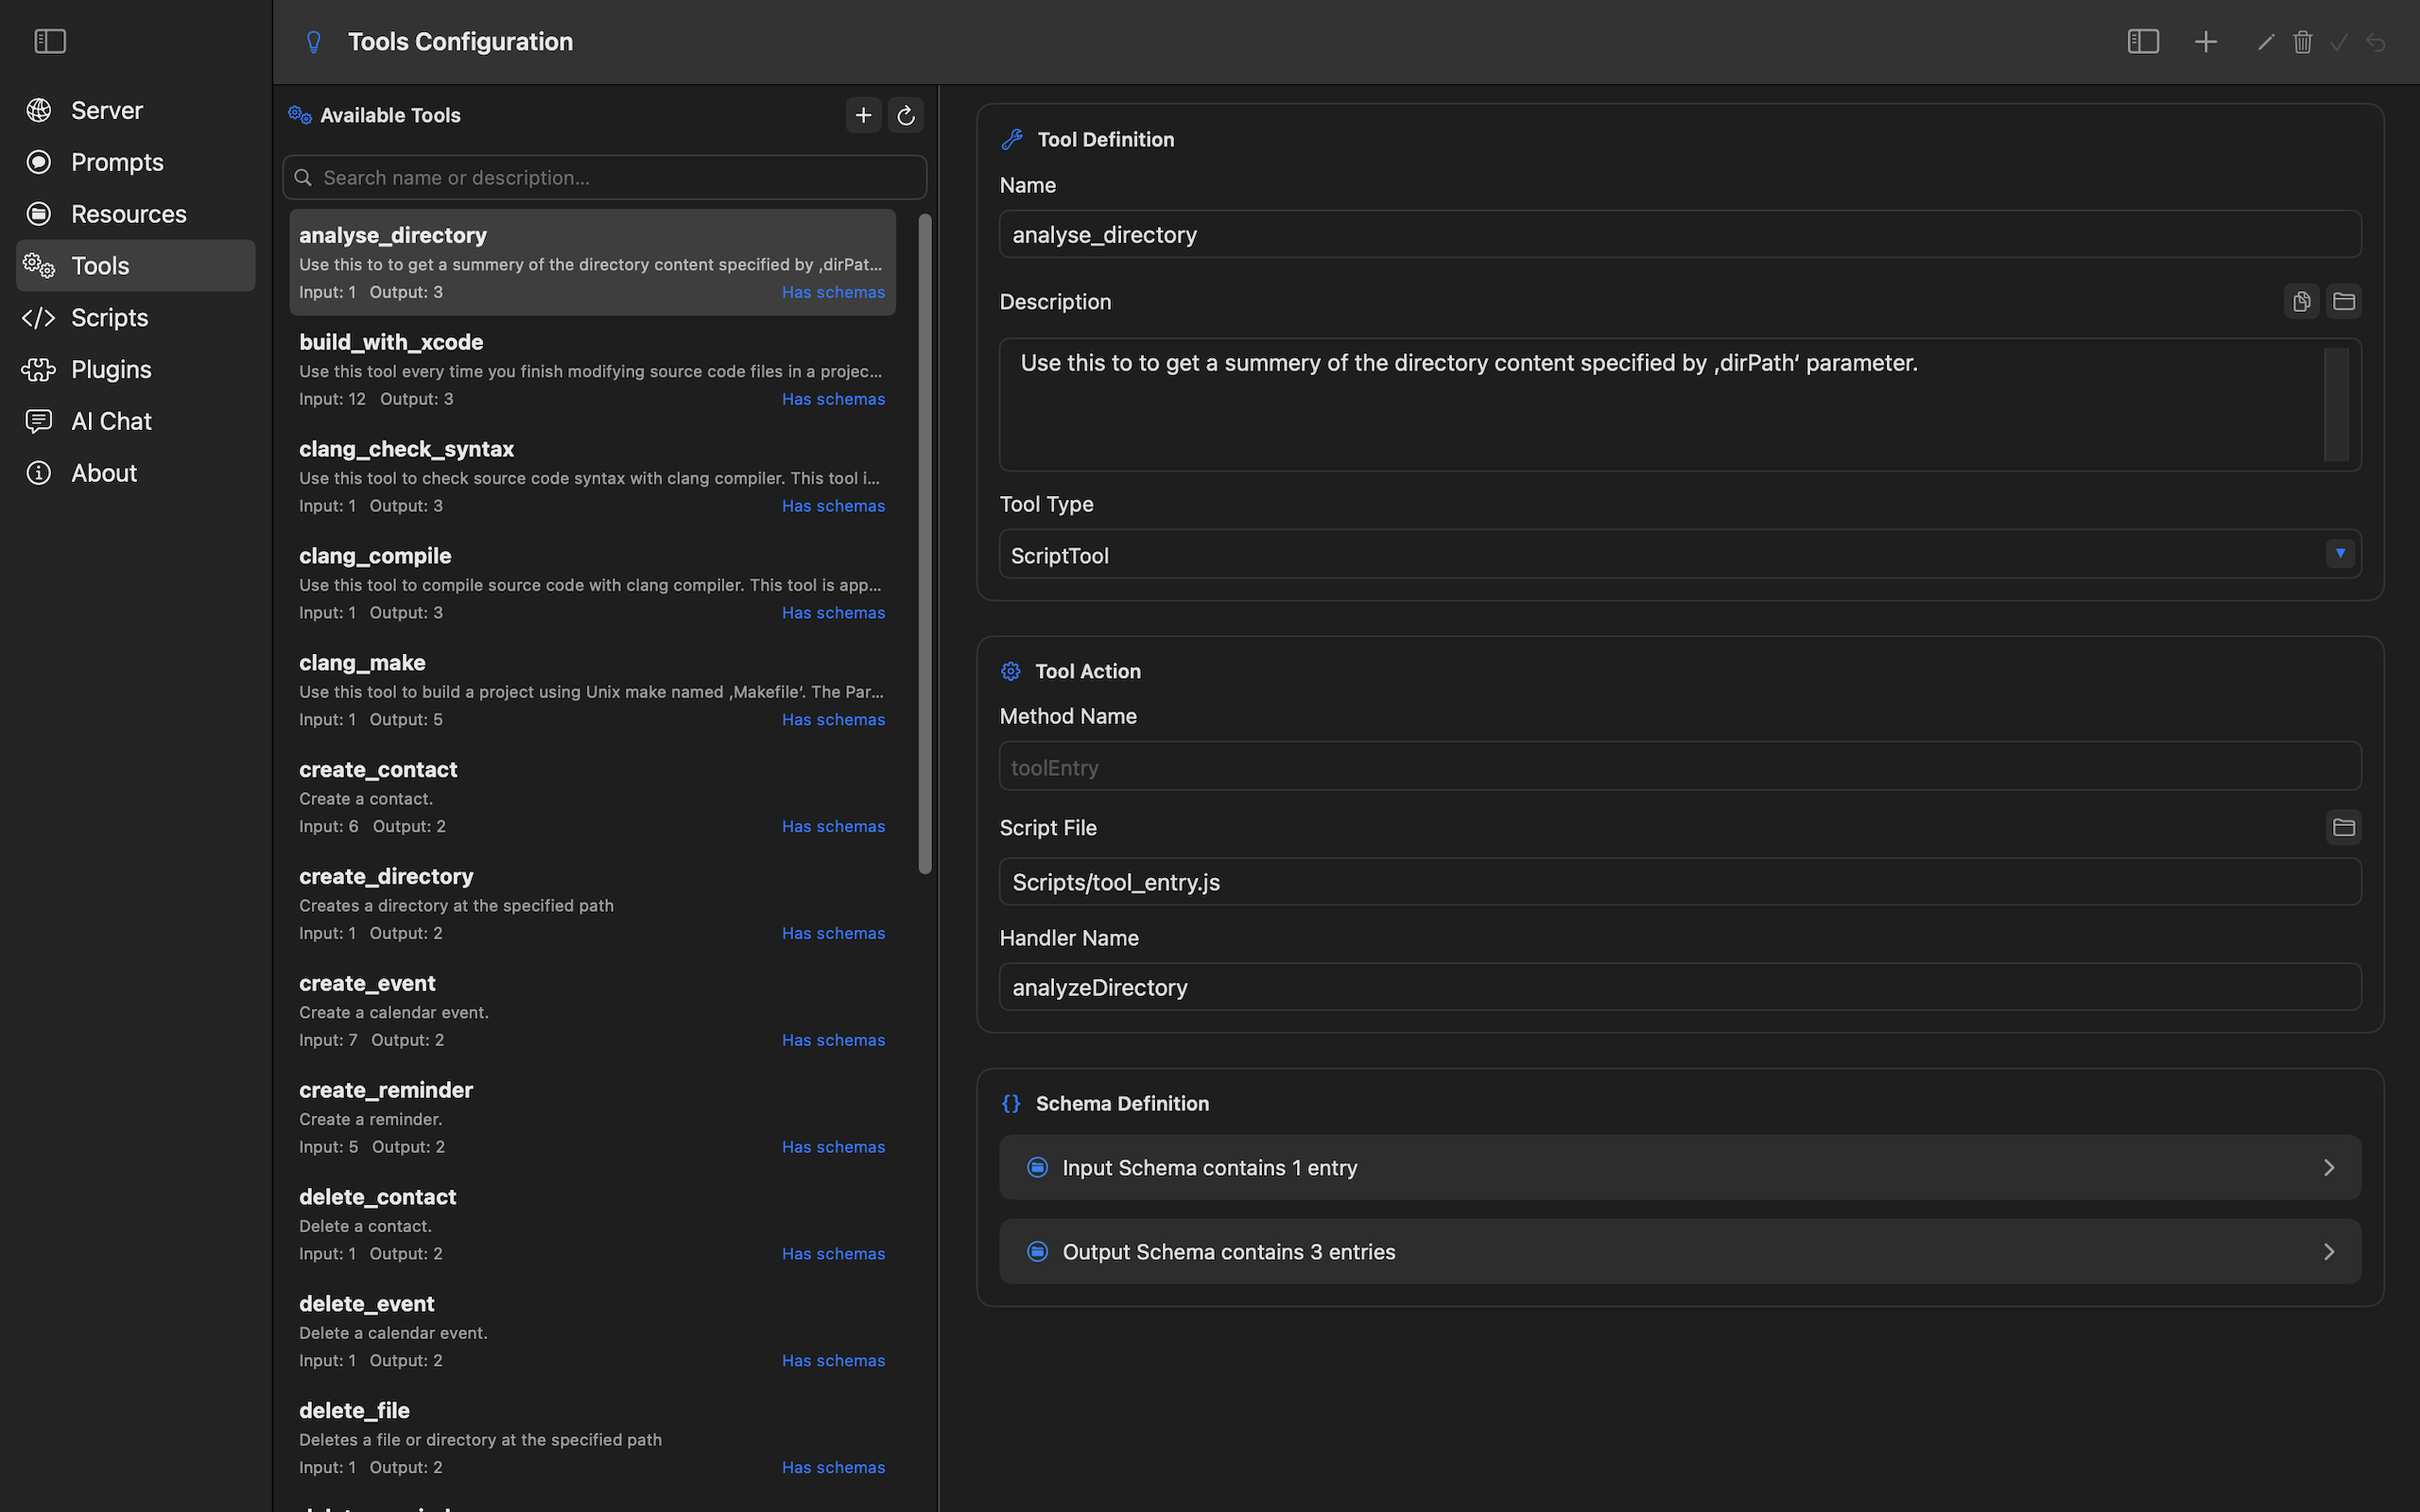The image size is (2420, 1512).
Task: Select create_directory tool
Action: tap(592, 904)
